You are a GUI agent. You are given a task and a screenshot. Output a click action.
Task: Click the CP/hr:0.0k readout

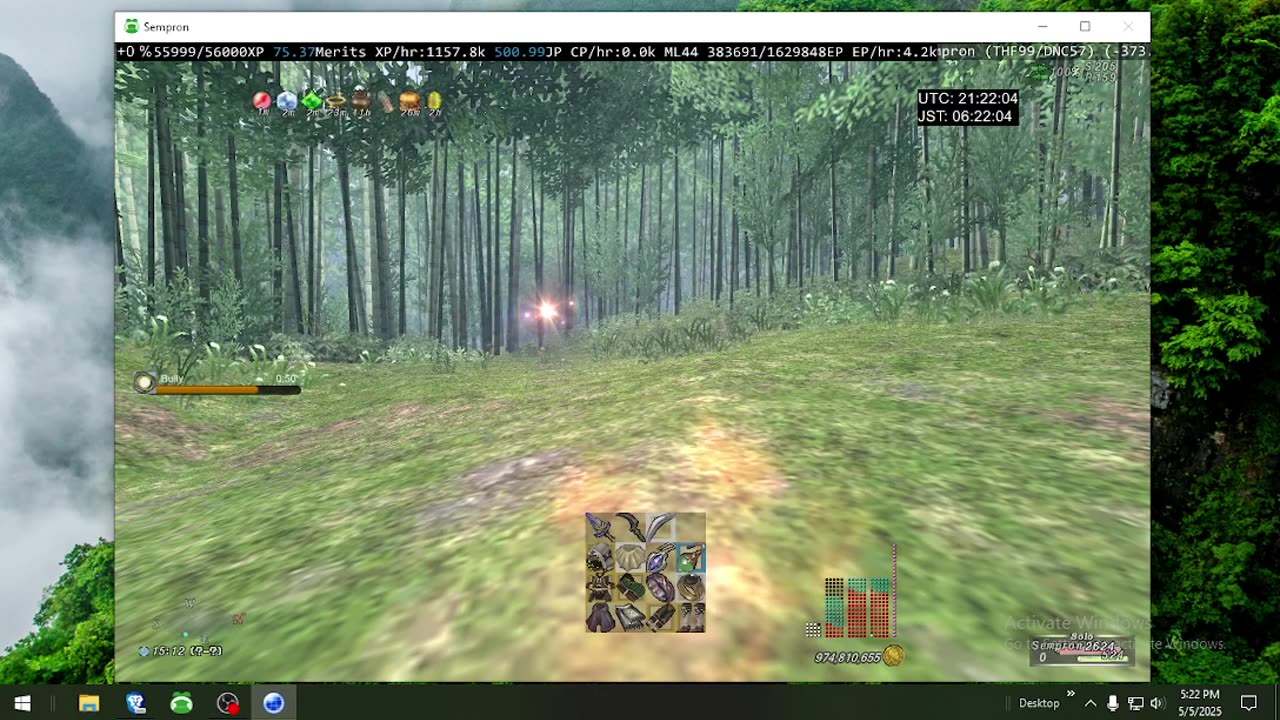point(611,51)
